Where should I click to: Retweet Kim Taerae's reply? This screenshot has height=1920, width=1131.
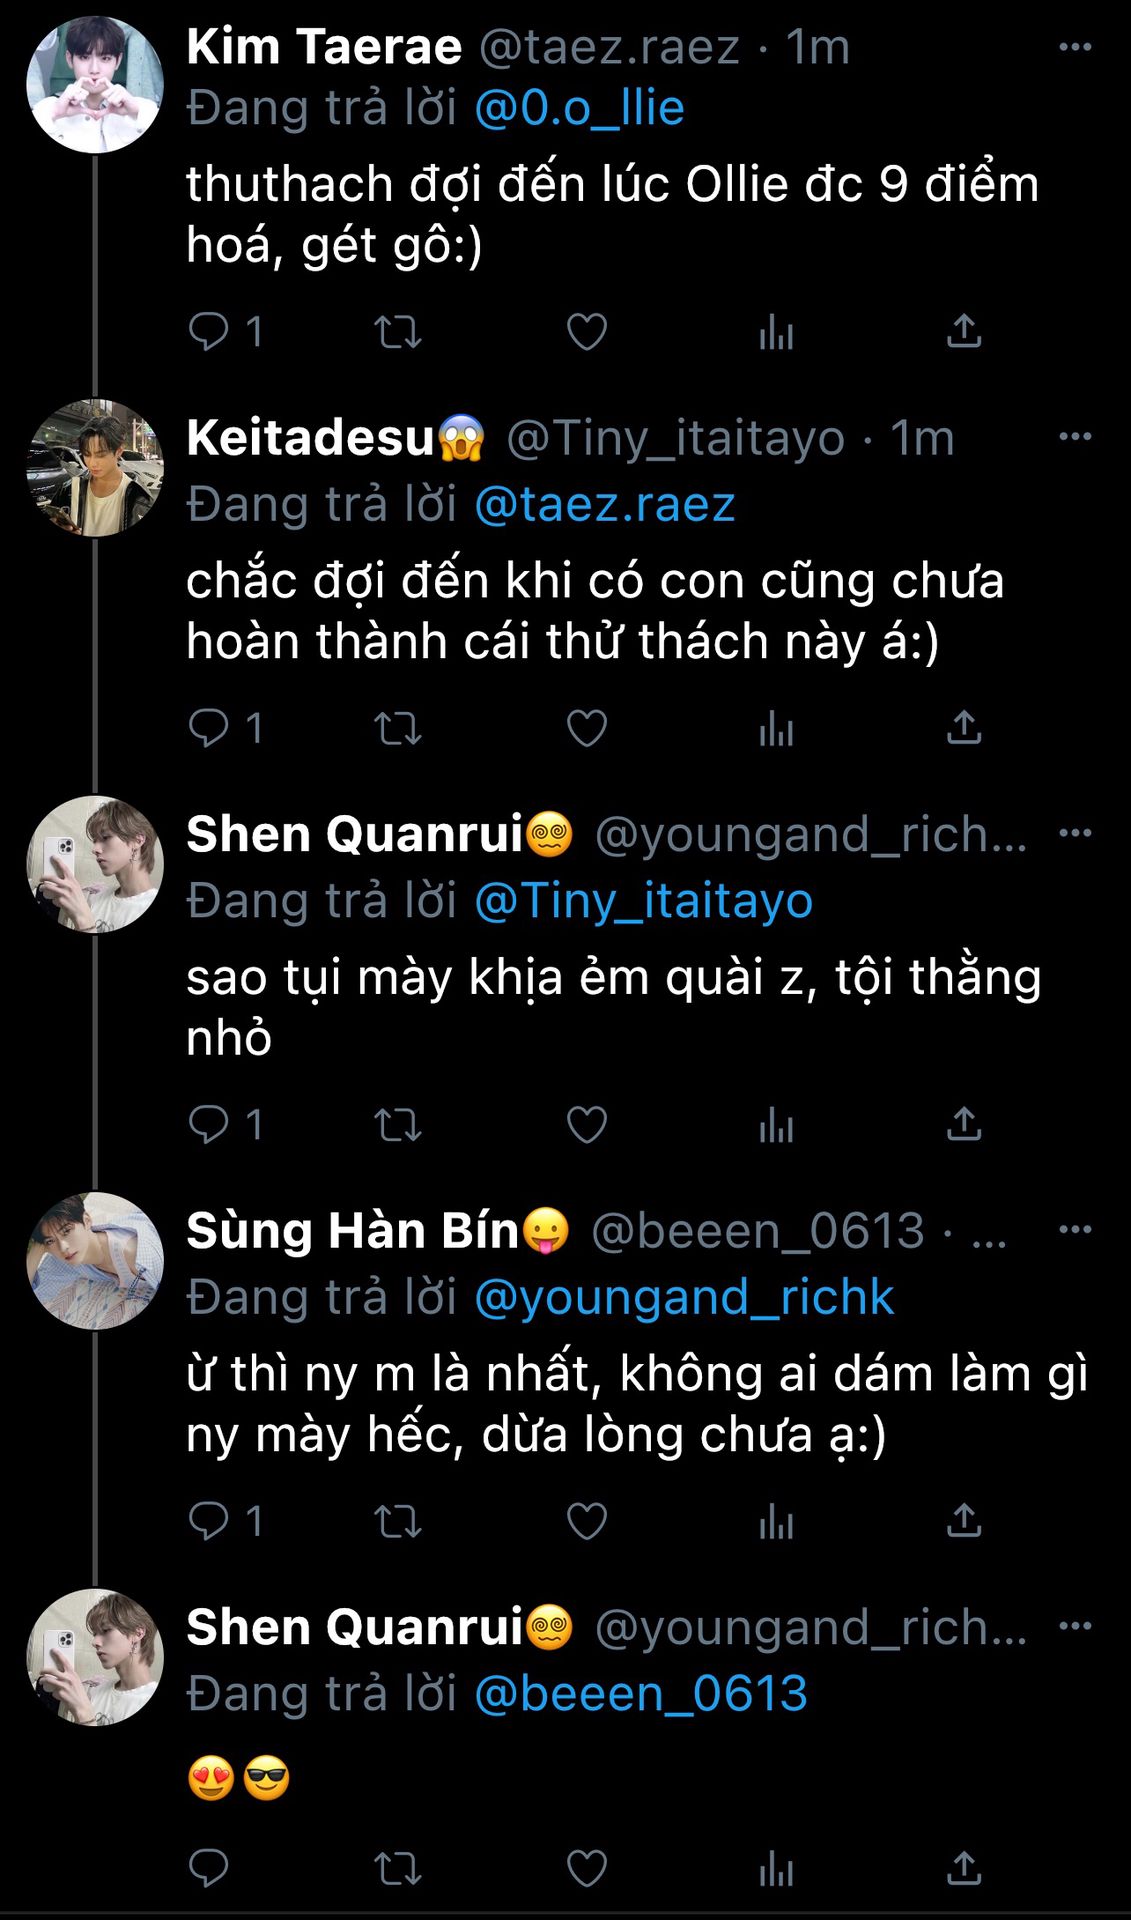point(397,332)
